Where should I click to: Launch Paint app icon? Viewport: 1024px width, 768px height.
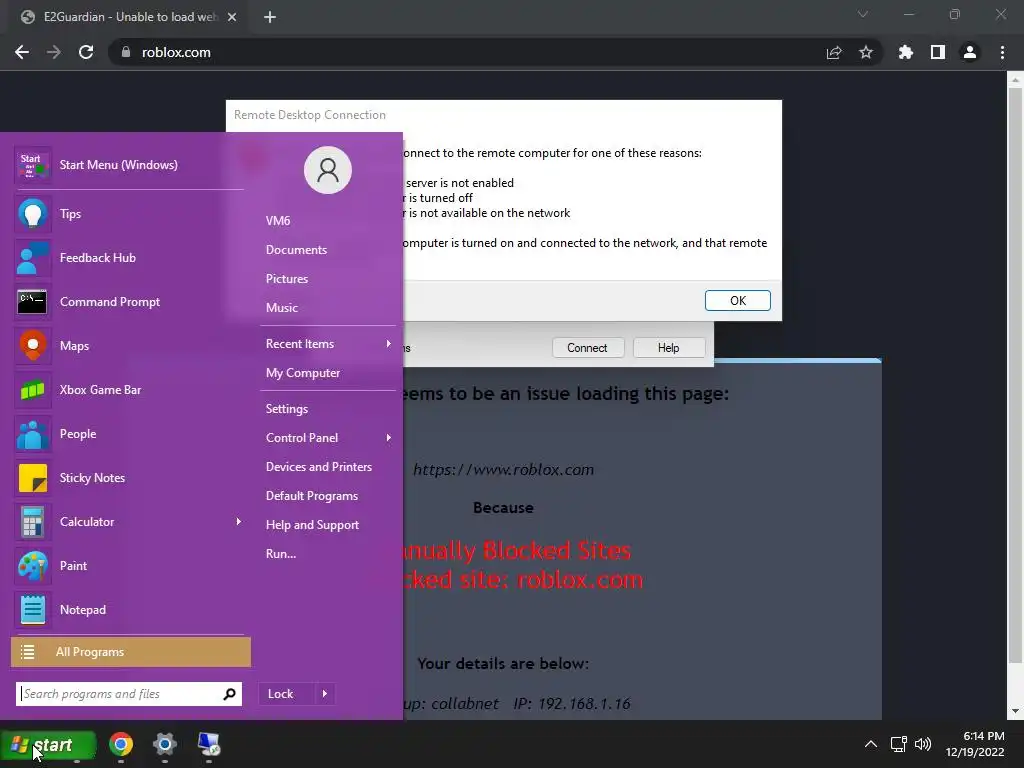[x=33, y=566]
